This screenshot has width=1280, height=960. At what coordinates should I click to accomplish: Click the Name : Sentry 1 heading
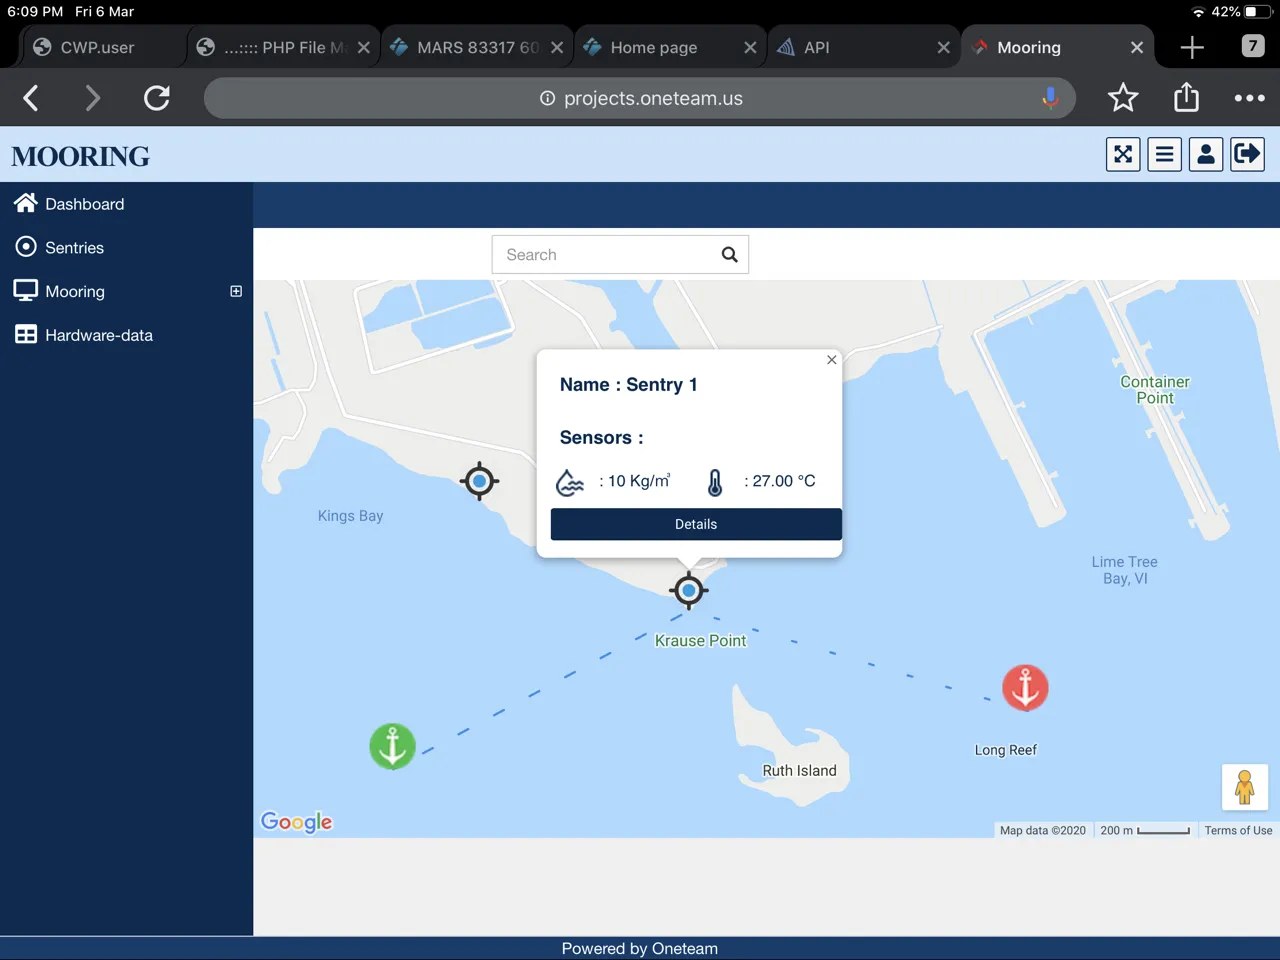click(628, 385)
